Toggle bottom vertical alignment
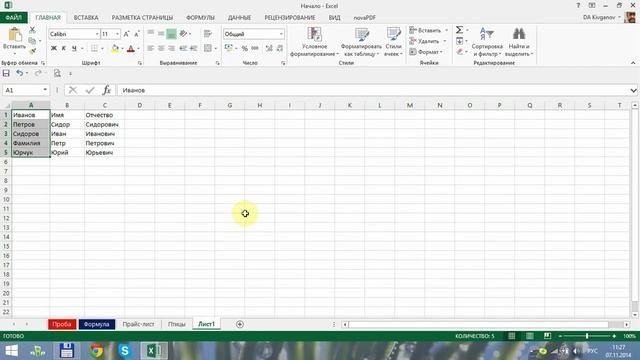 pos(171,34)
